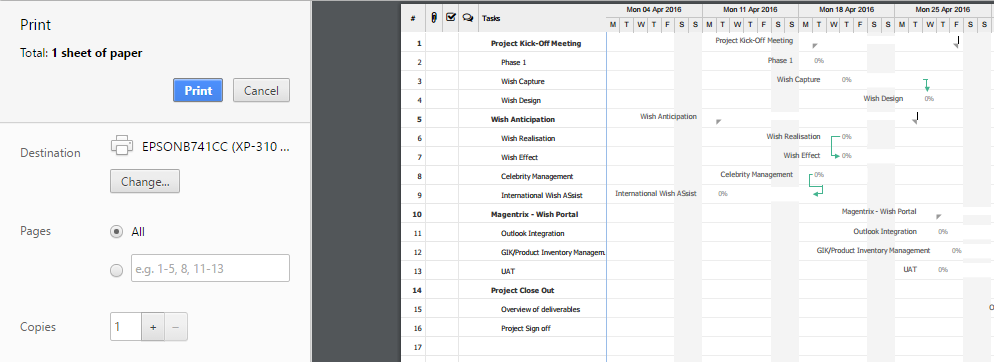Select the Project Kick-Off Meeting task row
Viewport: 994px width, 362px height.
(504, 43)
